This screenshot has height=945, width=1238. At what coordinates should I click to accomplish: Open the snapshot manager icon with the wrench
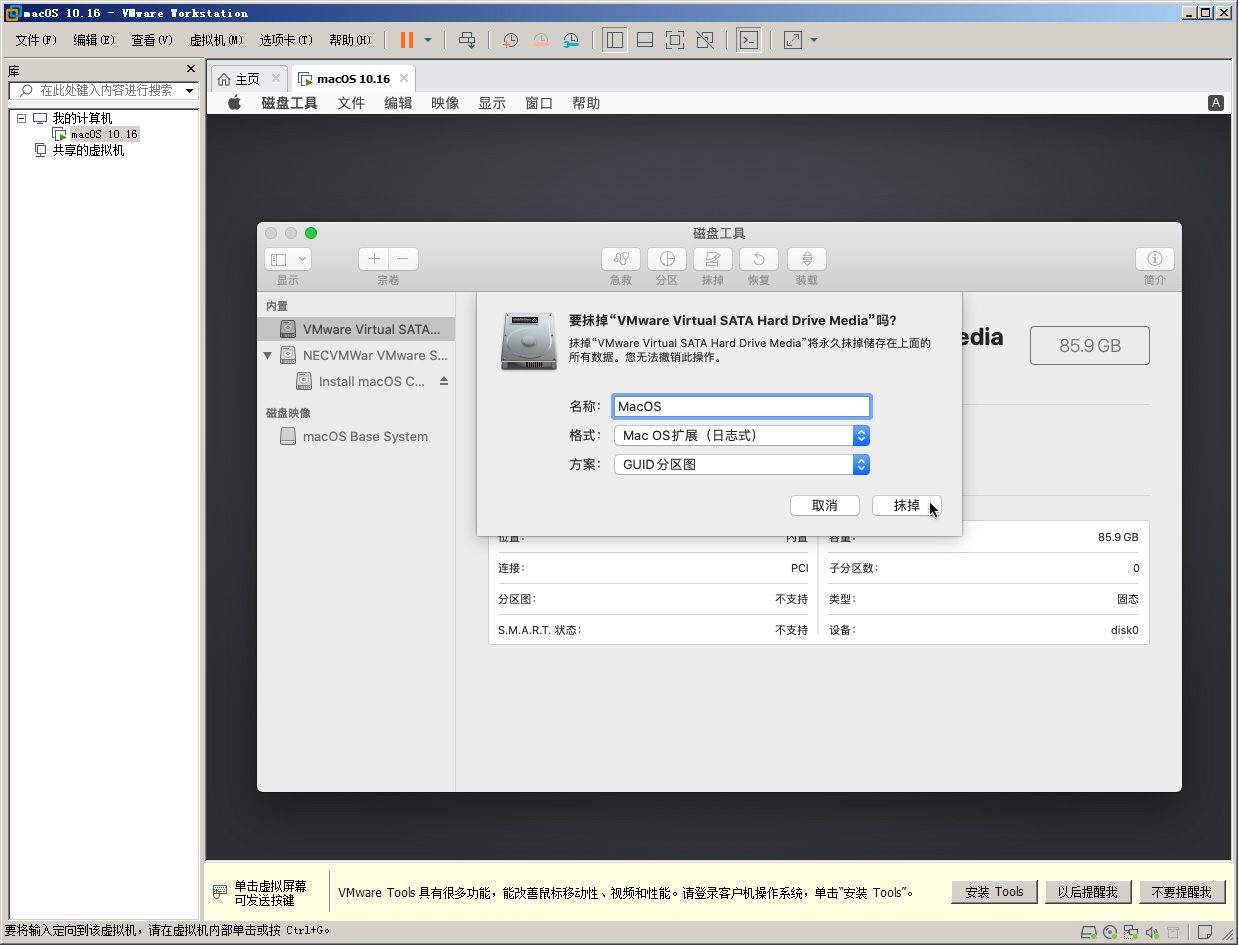(571, 40)
